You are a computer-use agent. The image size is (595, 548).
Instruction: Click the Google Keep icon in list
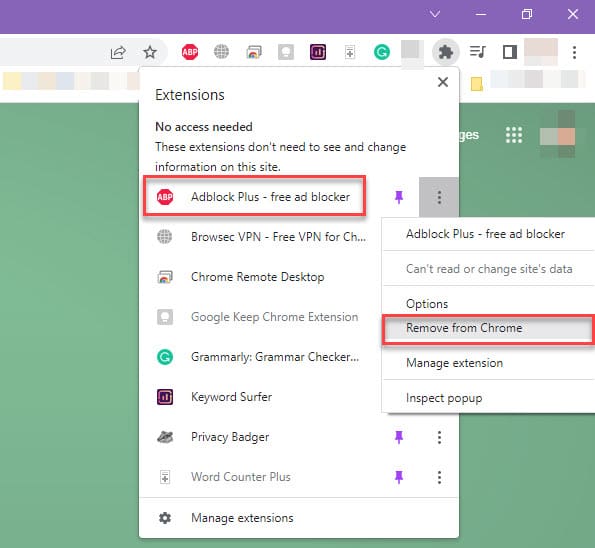click(x=165, y=317)
